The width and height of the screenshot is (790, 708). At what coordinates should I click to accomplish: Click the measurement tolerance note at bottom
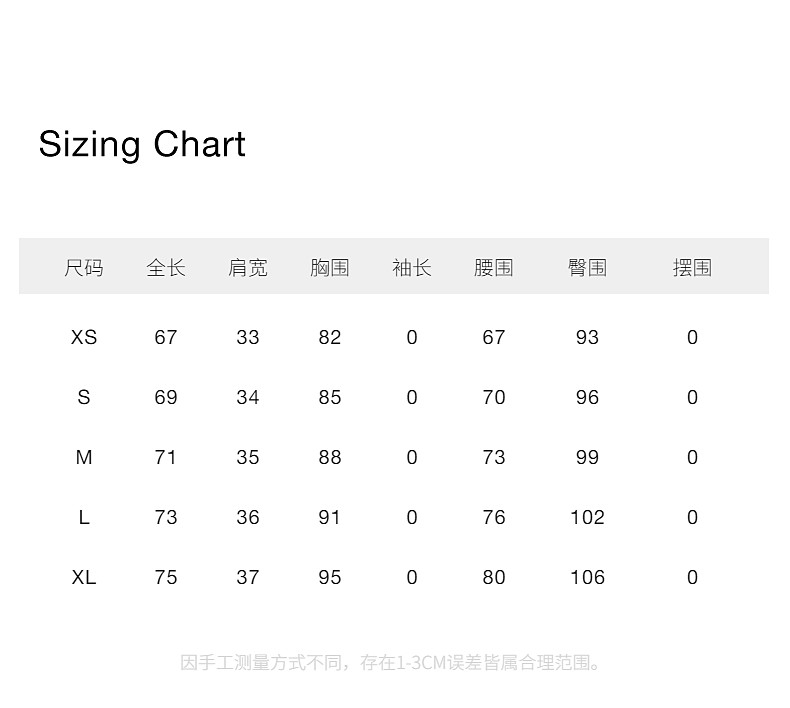[x=393, y=663]
